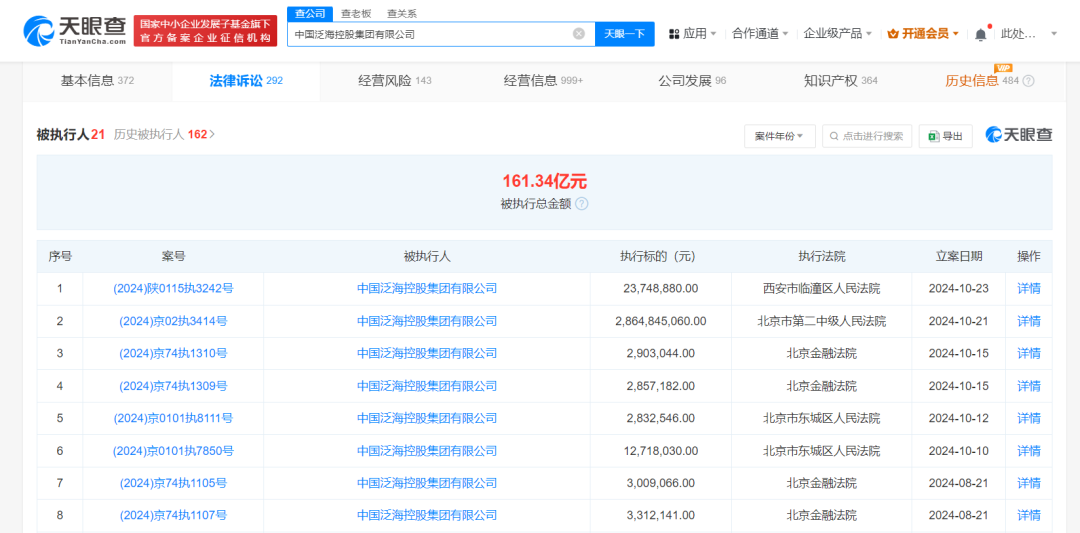
Task: Click the 天眼一下 search button
Action: coord(625,33)
